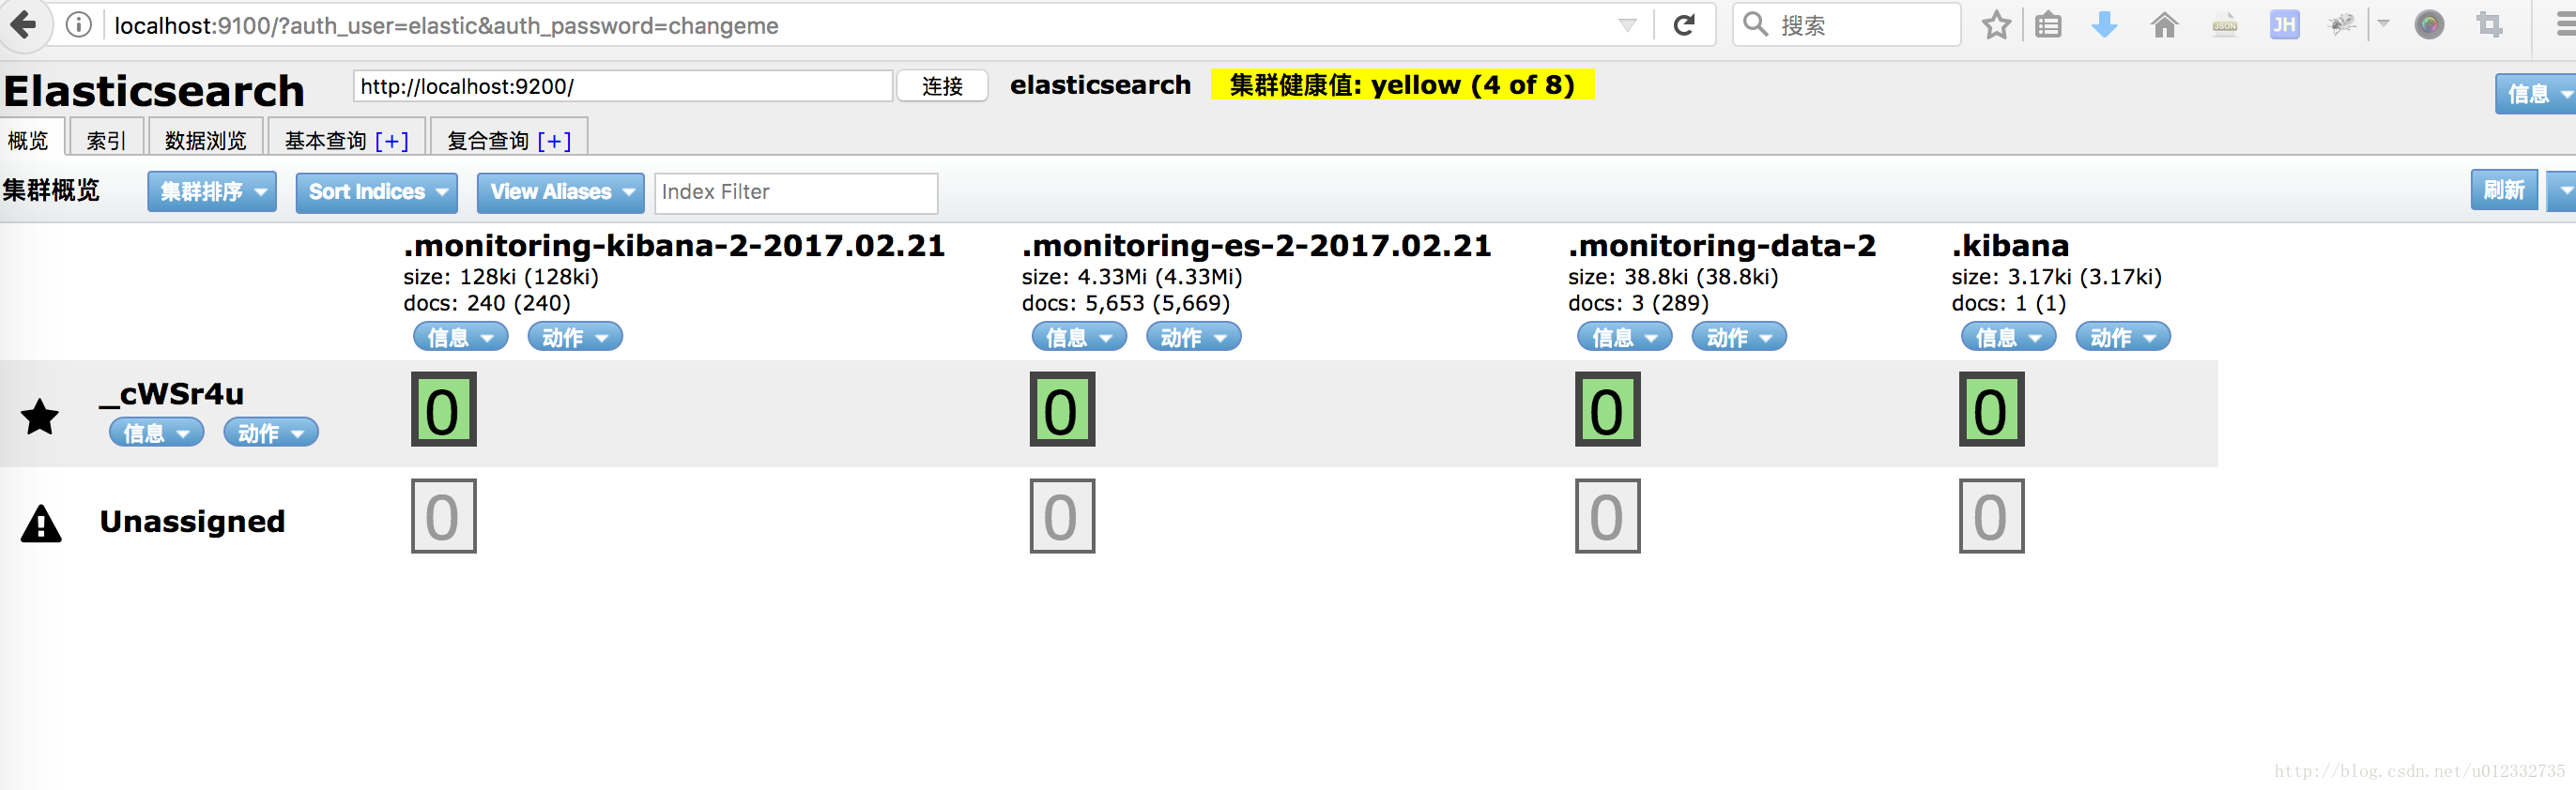This screenshot has height=790, width=2576.
Task: Click green shard 0 of .monitoring-es-2-2017.02.21
Action: 1062,409
